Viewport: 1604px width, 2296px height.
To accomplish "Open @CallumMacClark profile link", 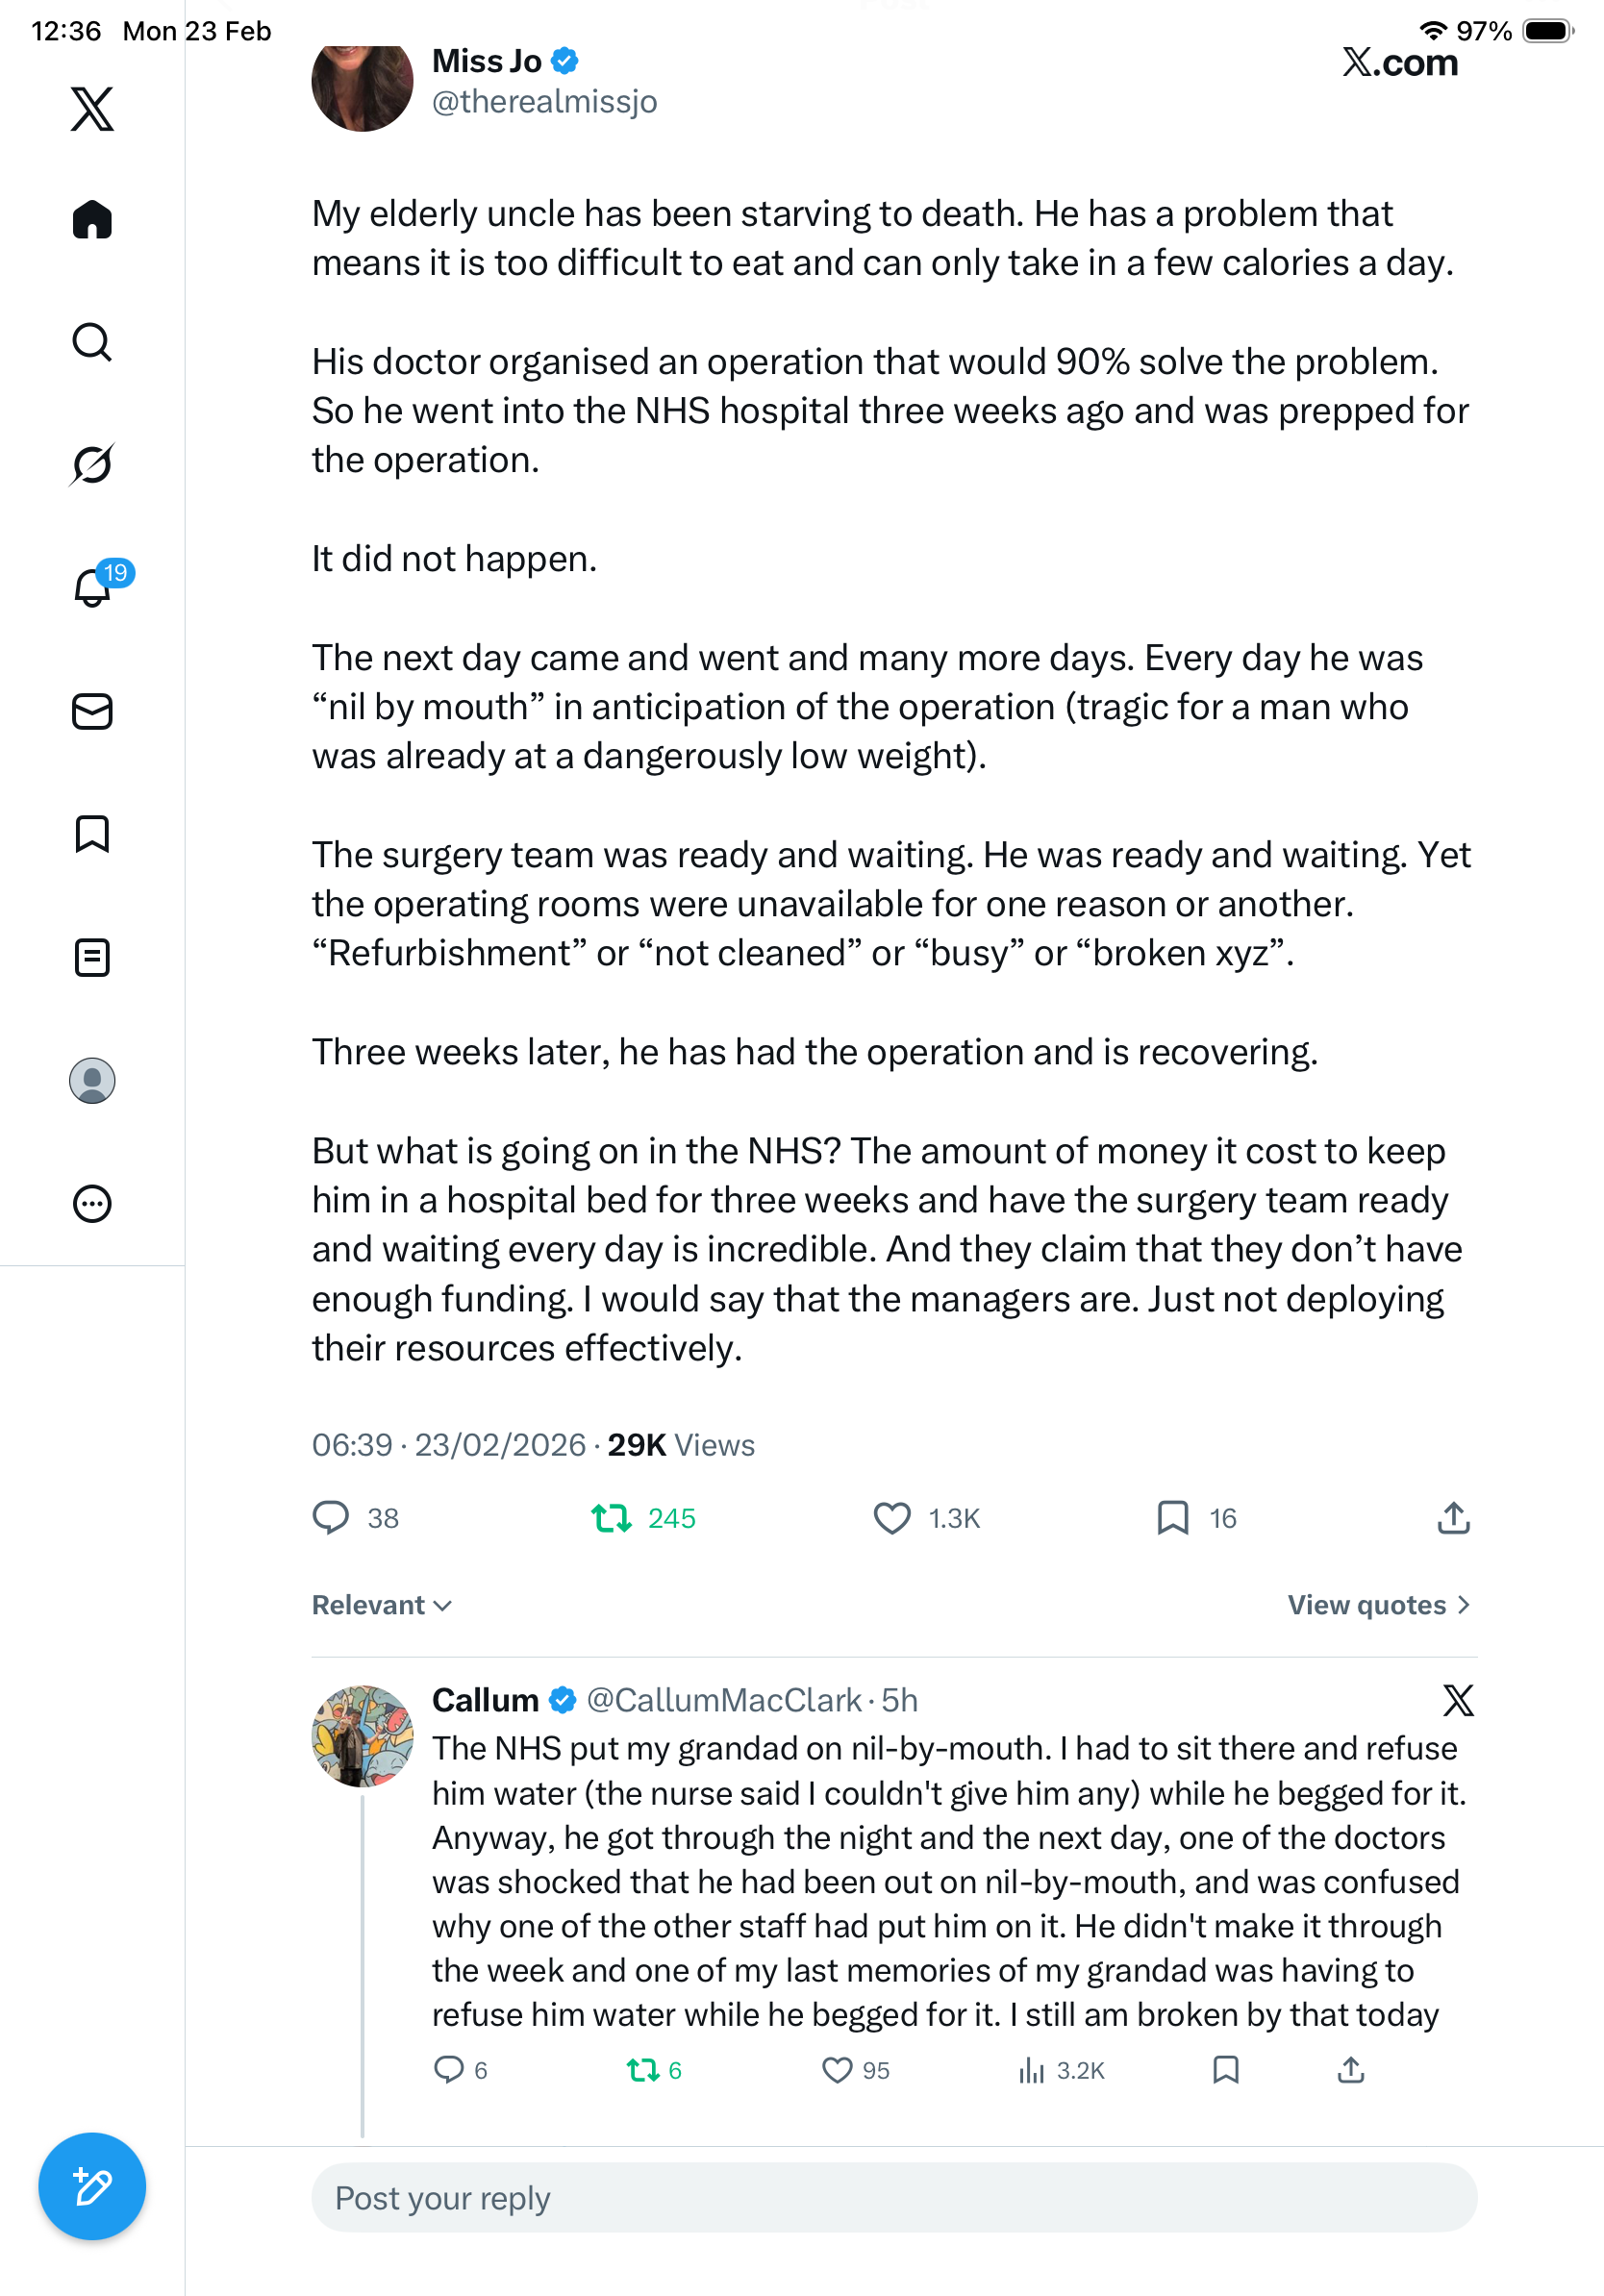I will coord(724,1700).
